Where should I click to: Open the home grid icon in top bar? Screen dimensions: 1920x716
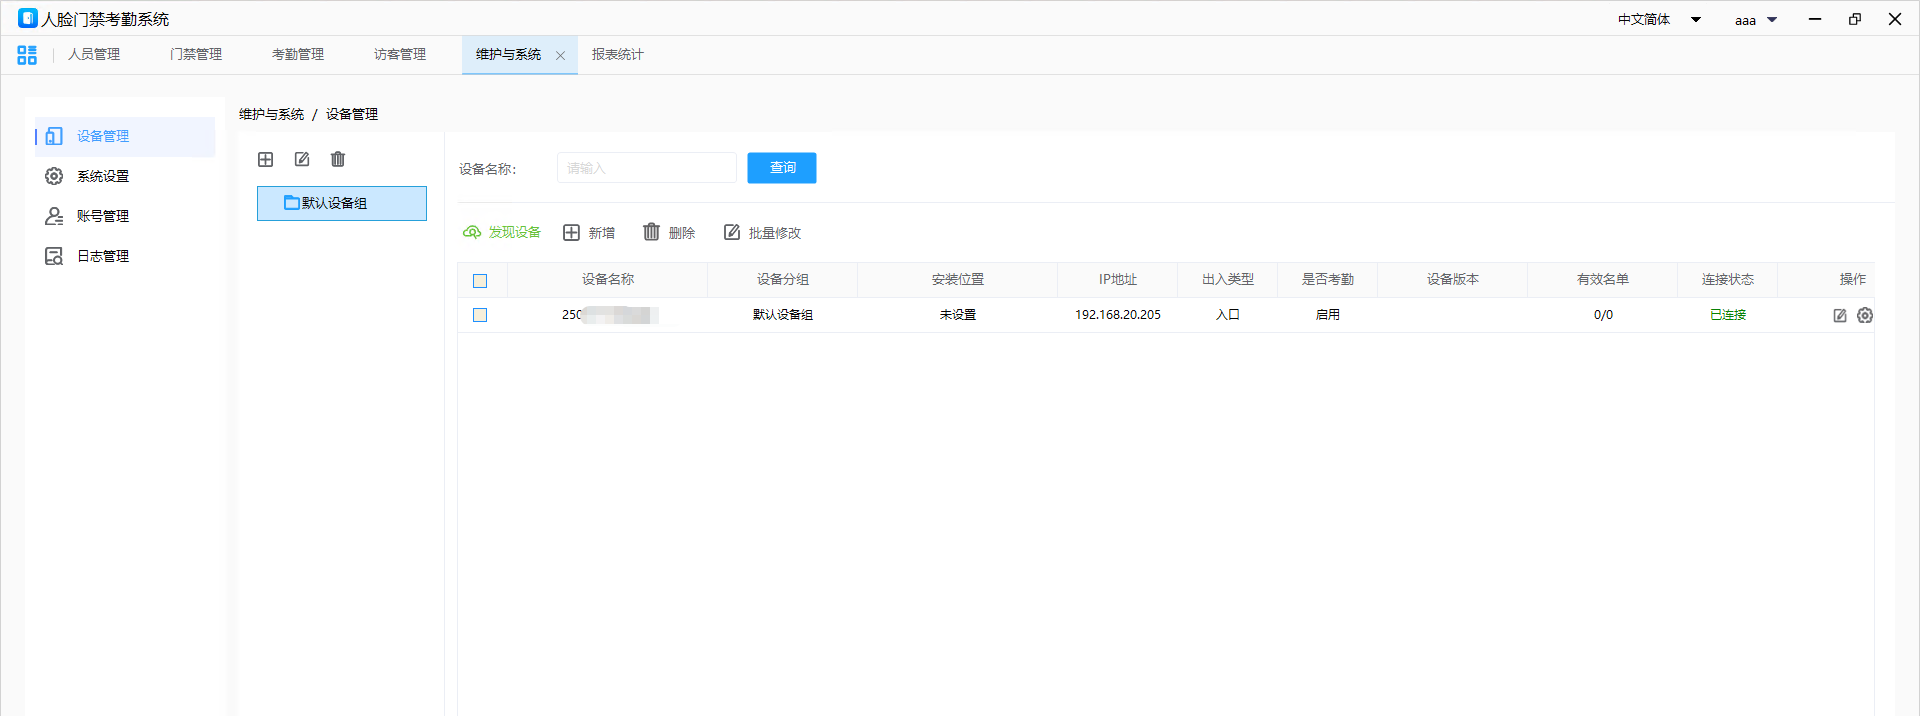27,55
